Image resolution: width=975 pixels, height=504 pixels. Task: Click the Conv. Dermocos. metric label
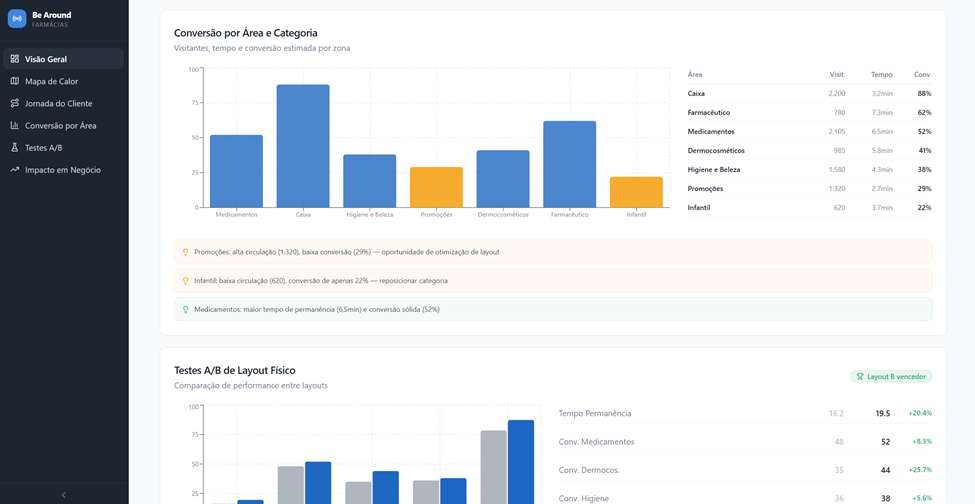pos(589,470)
